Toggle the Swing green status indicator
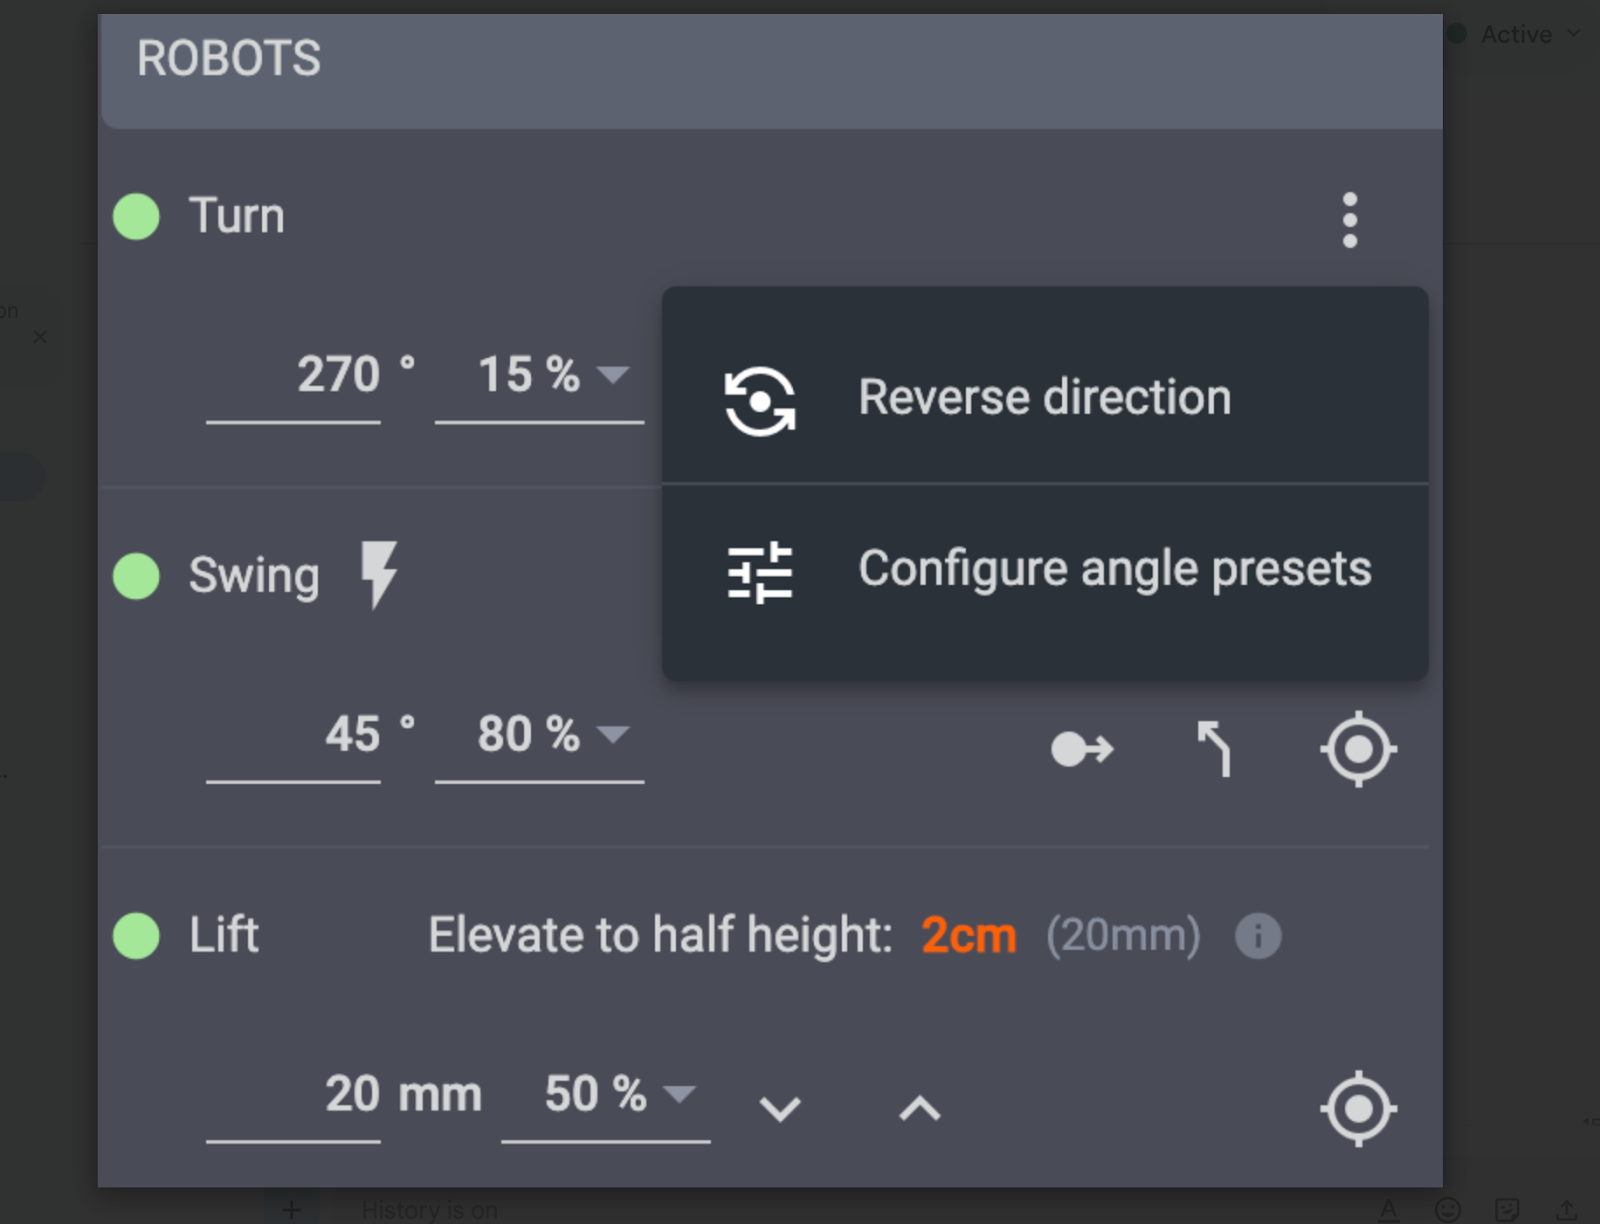 137,576
